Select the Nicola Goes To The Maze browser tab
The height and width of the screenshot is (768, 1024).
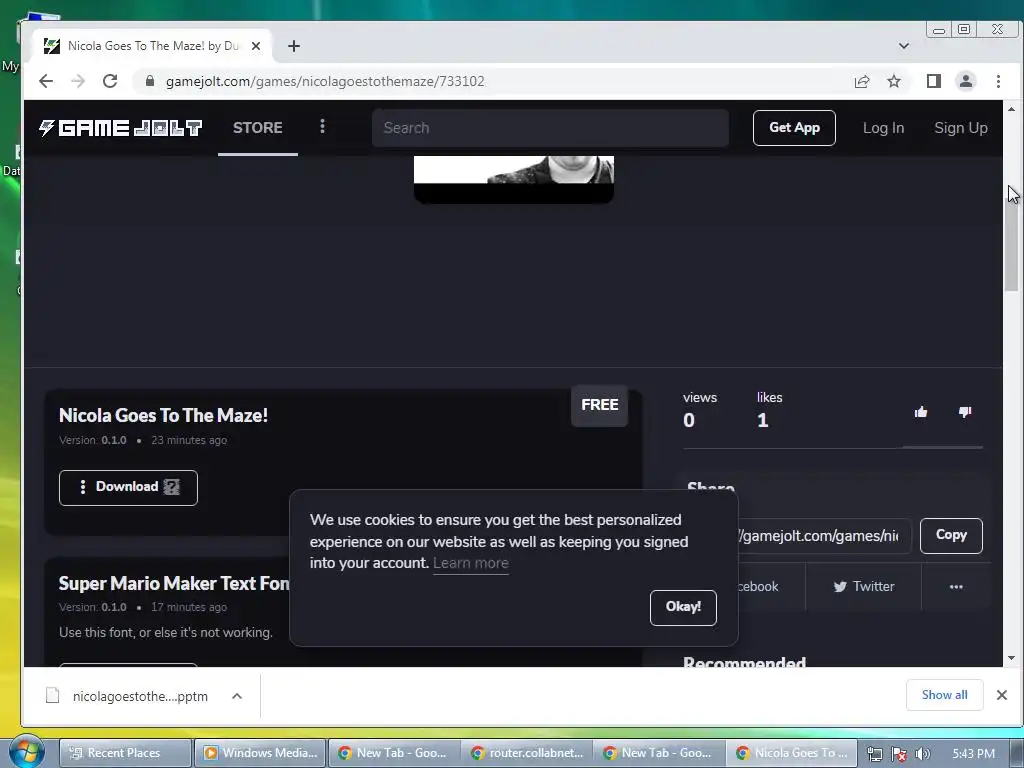(x=152, y=46)
